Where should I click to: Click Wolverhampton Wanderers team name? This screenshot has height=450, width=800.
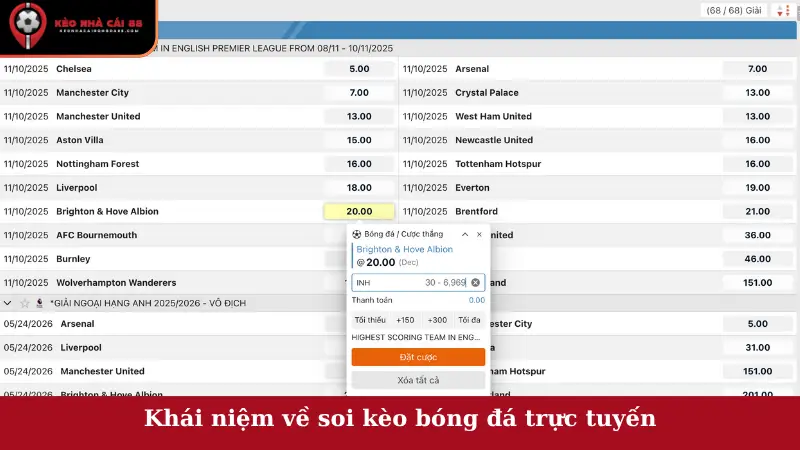coord(116,283)
